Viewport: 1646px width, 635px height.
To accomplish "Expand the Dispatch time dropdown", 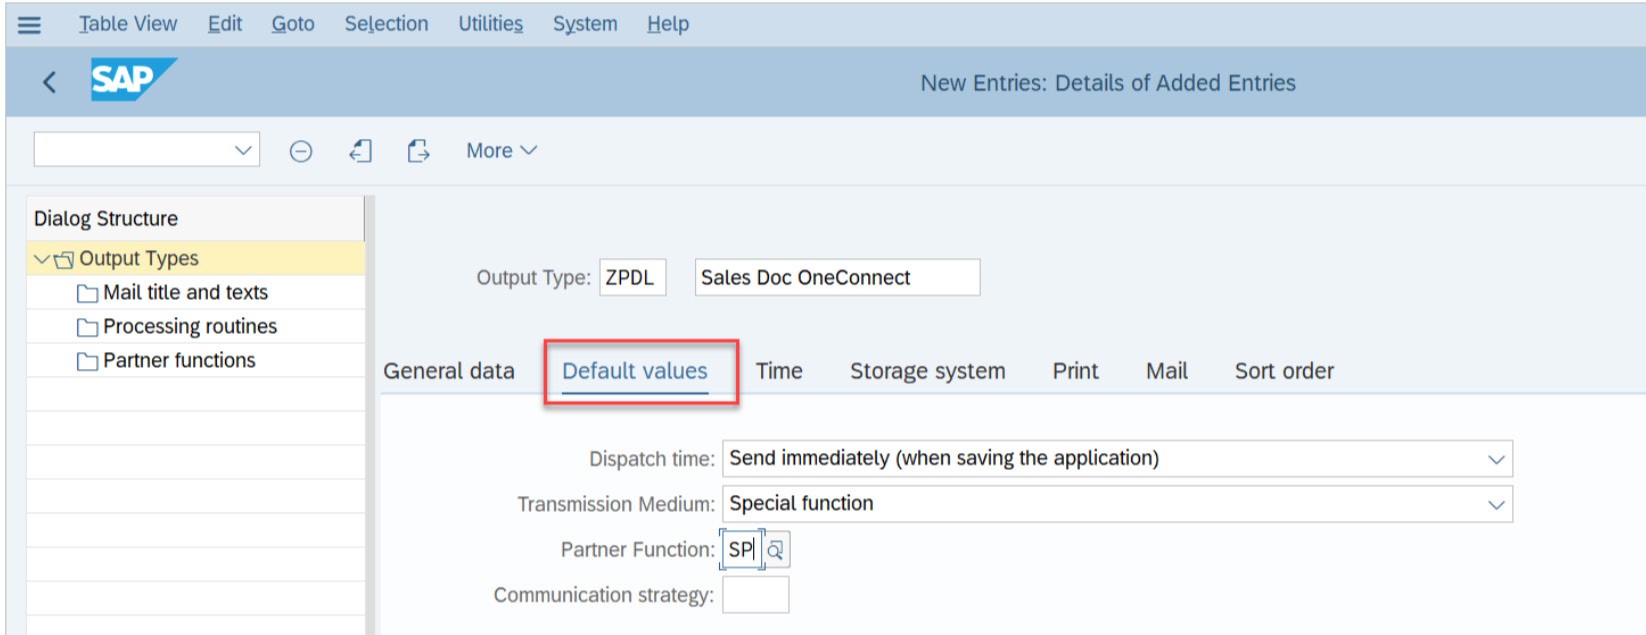I will [x=1496, y=459].
